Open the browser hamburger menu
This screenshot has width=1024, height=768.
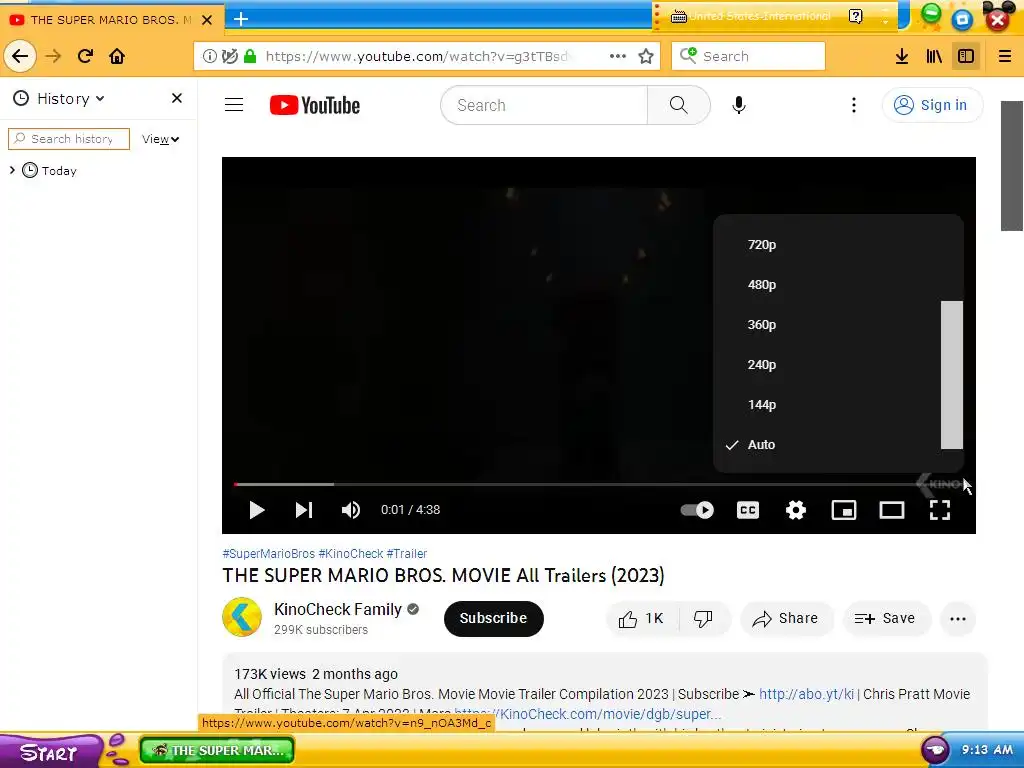click(x=1004, y=56)
